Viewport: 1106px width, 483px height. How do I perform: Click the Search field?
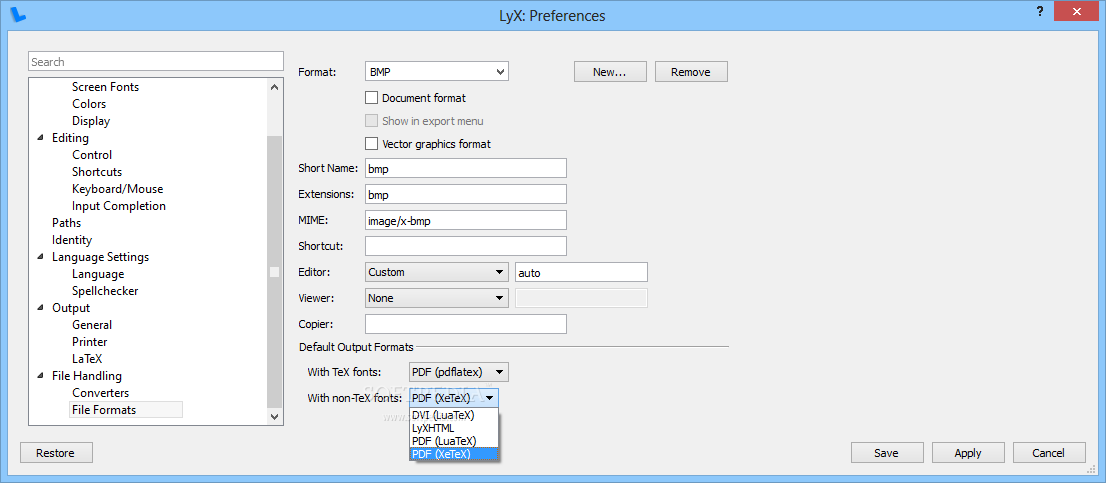click(156, 61)
